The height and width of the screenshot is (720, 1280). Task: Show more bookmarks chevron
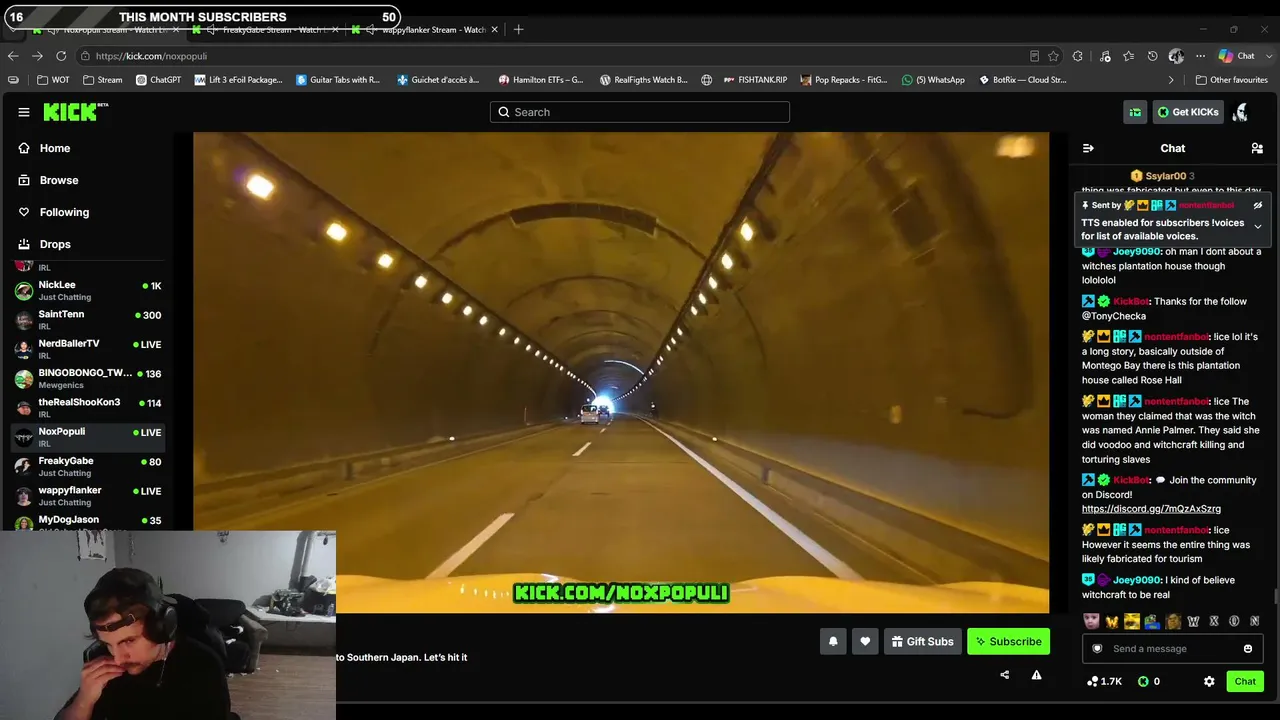(1171, 80)
